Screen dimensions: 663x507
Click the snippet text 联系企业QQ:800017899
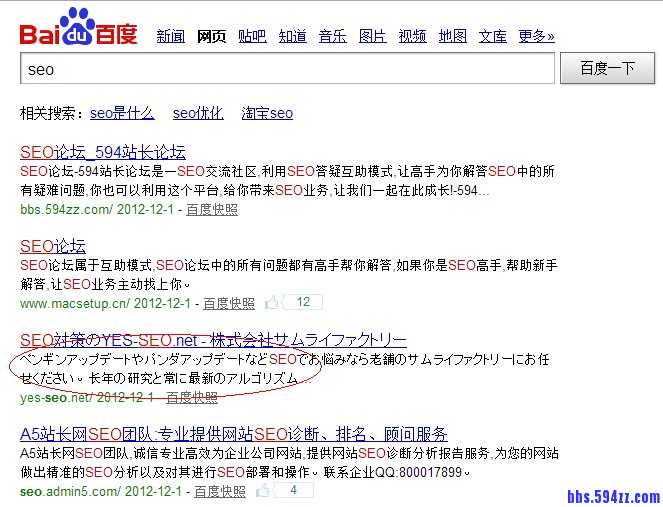[x=396, y=472]
